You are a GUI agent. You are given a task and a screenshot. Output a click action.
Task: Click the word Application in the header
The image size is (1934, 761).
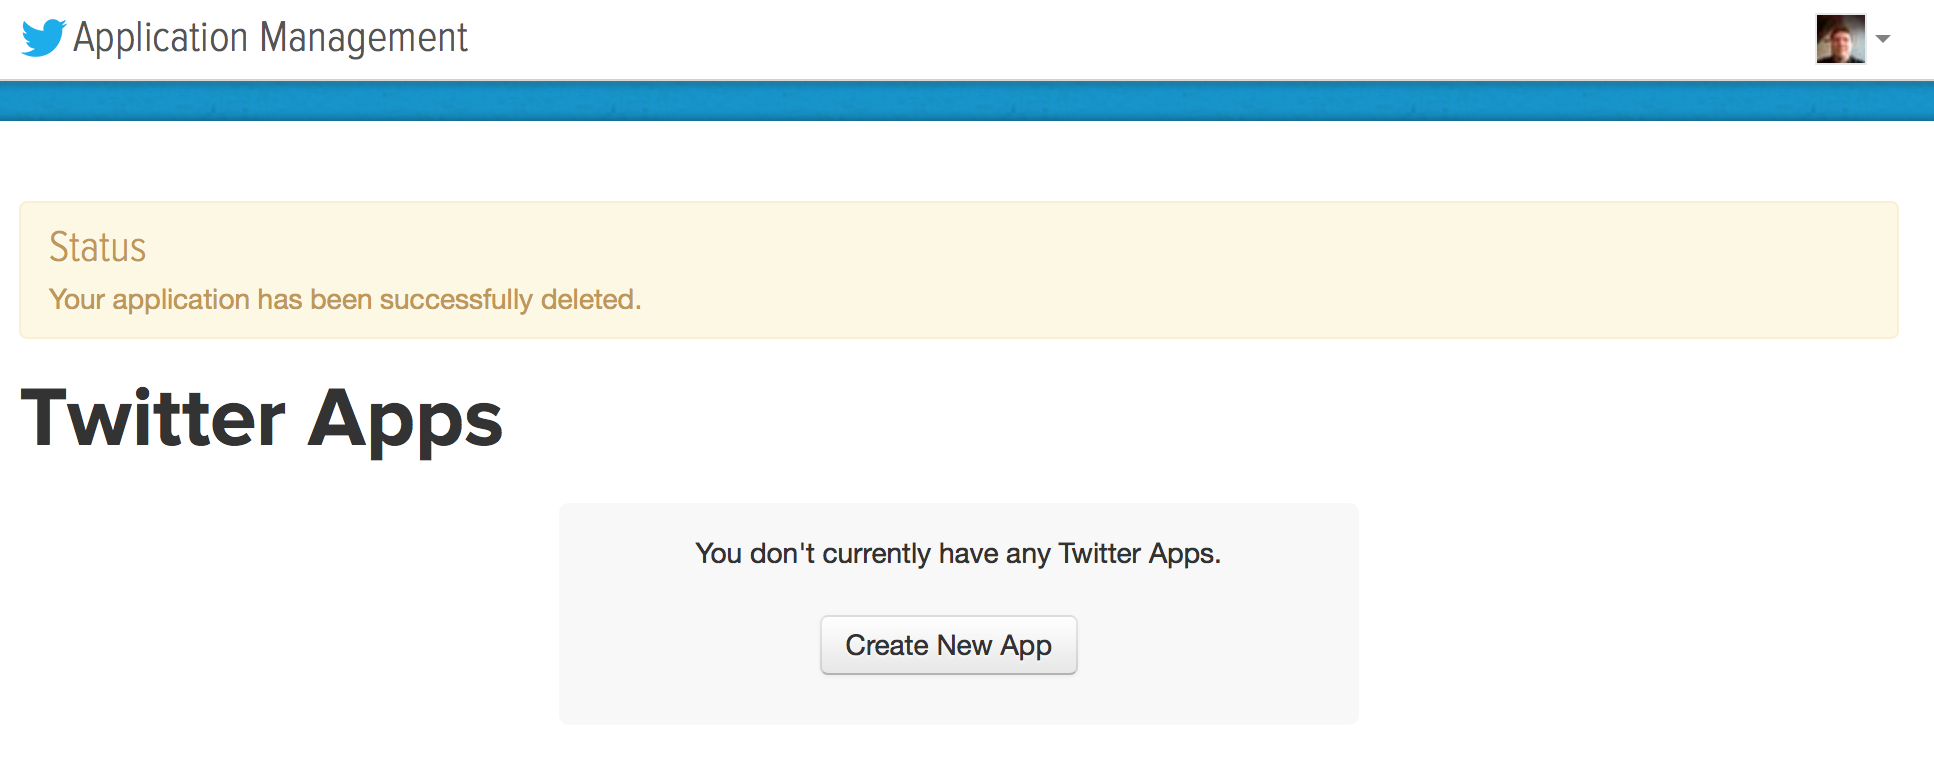click(160, 38)
